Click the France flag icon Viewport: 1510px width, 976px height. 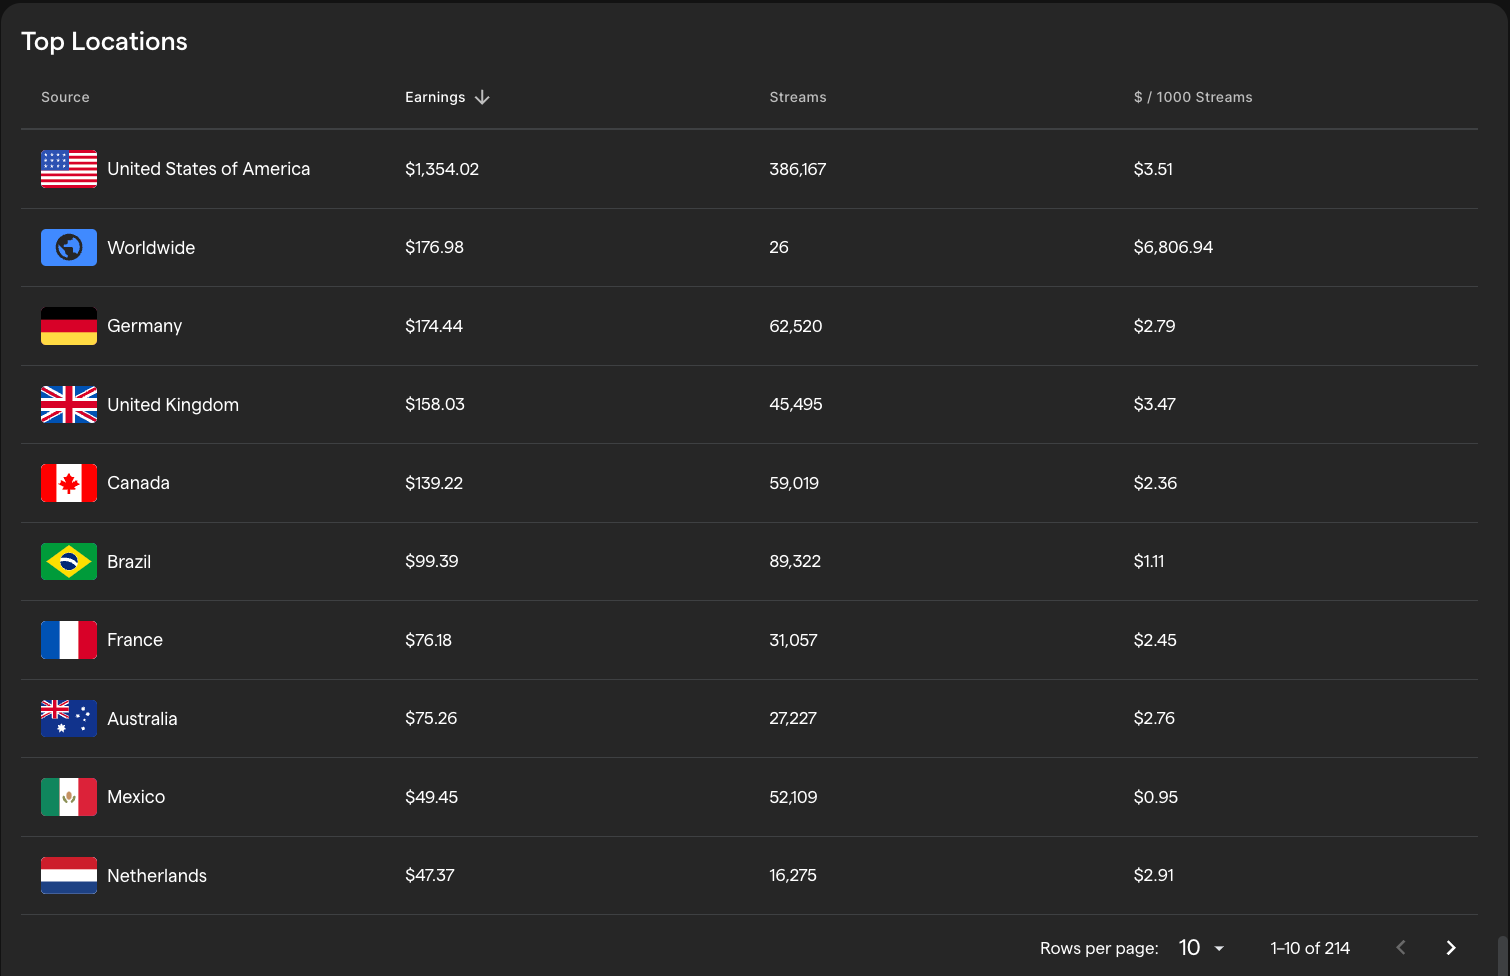tap(69, 640)
